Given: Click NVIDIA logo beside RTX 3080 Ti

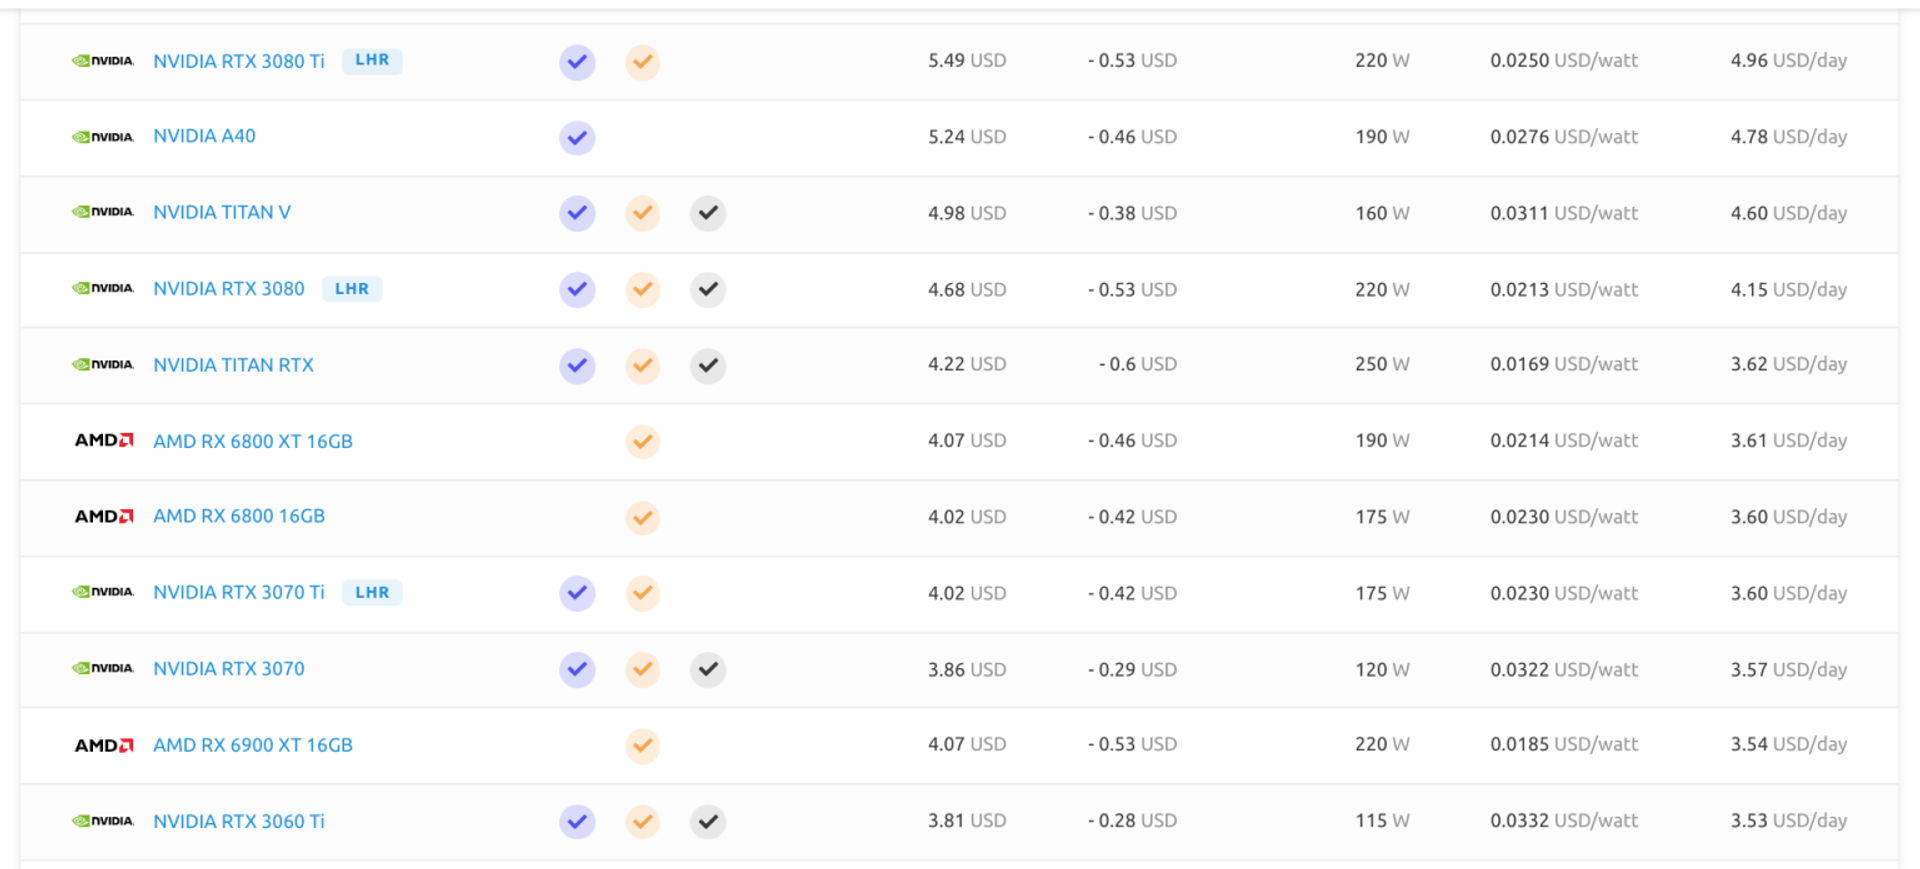Looking at the screenshot, I should tap(103, 61).
